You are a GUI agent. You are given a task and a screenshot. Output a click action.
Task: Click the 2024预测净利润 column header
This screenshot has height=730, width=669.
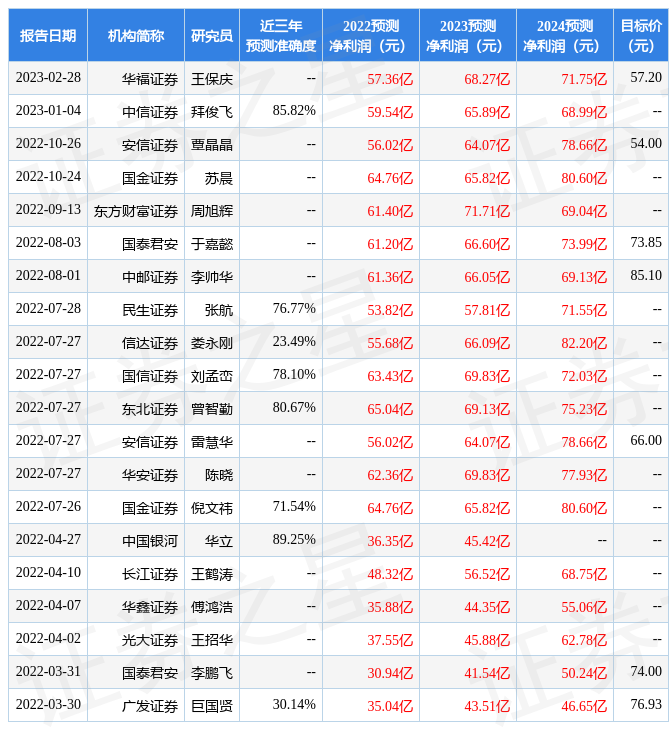(x=565, y=35)
